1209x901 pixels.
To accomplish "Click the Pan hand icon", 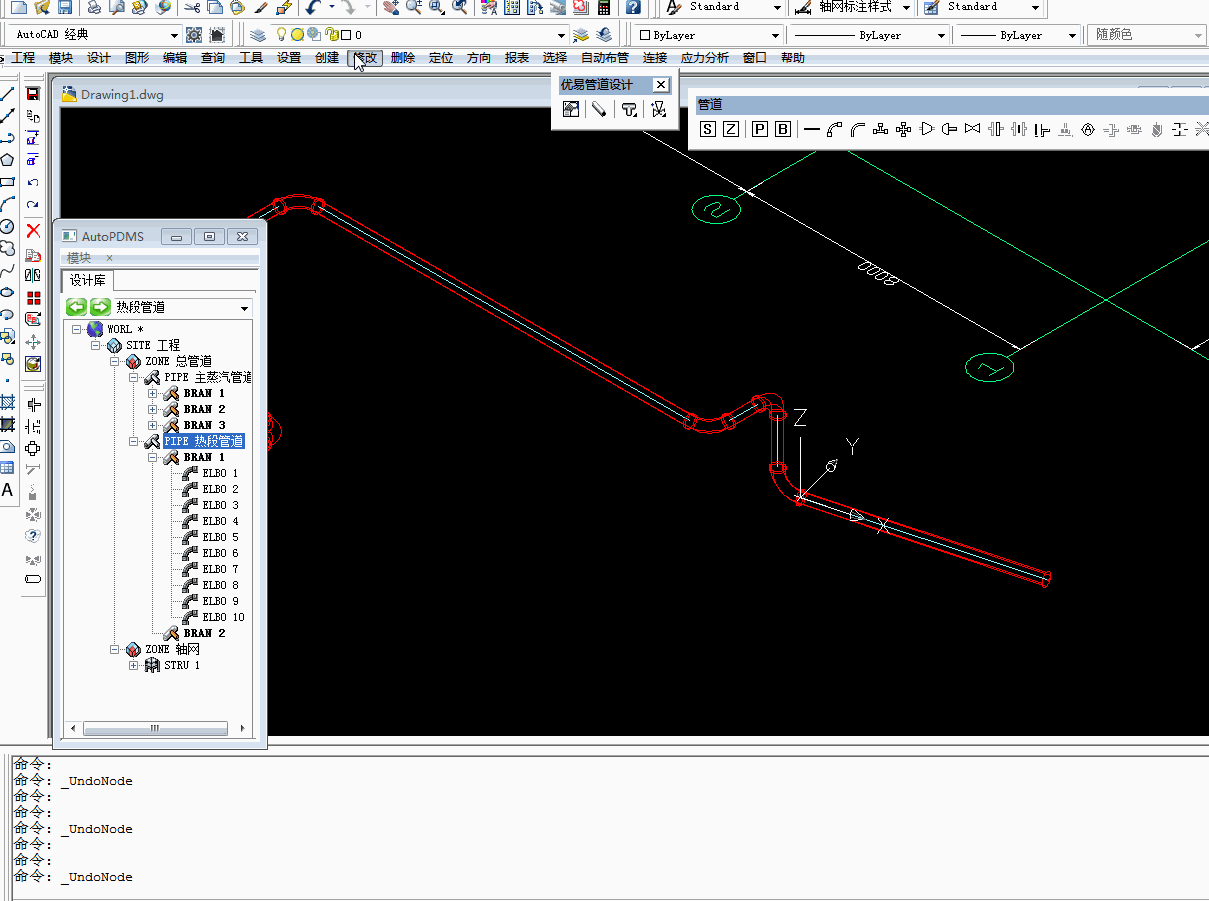I will (x=390, y=7).
